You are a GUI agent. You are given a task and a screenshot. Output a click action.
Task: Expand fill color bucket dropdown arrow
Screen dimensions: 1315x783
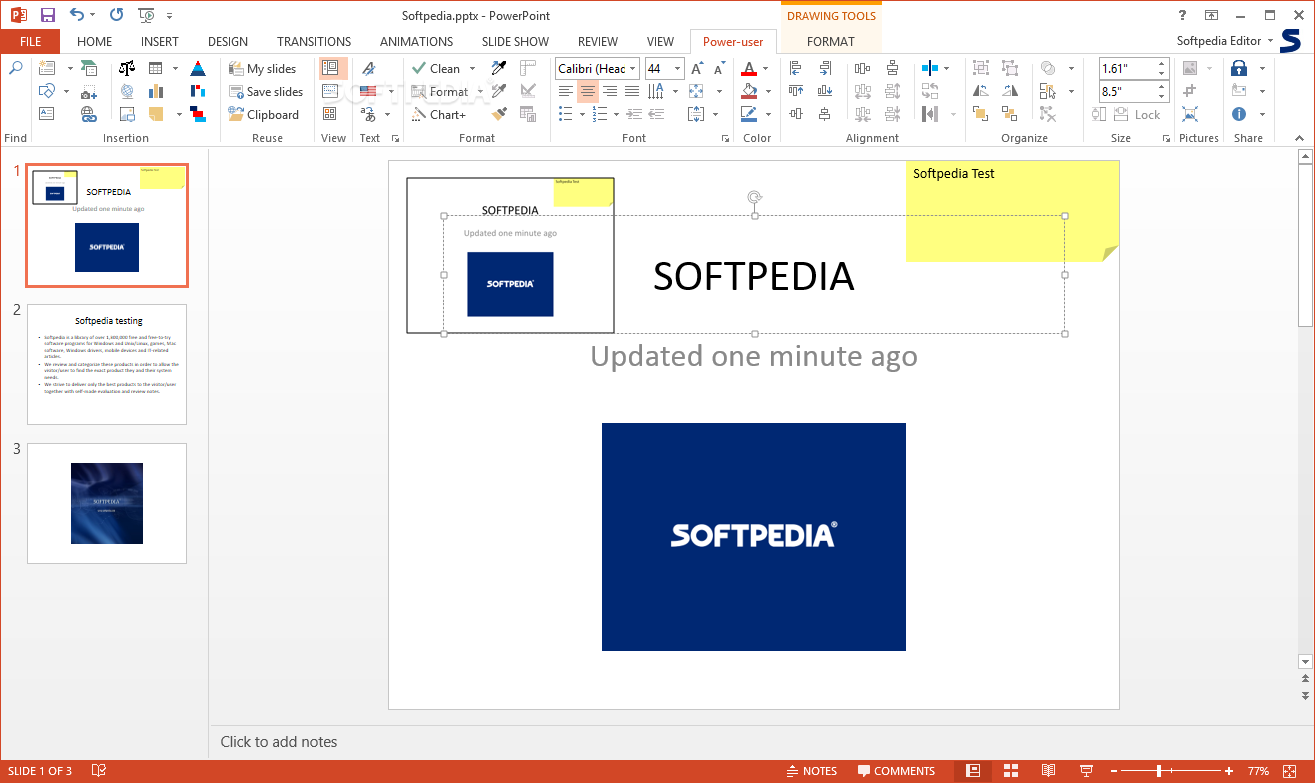768,91
